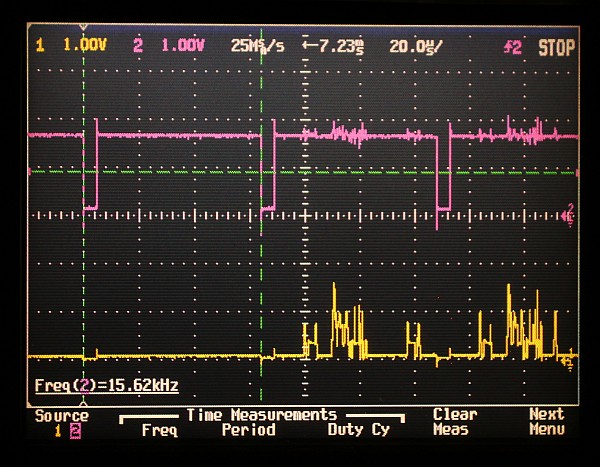The width and height of the screenshot is (600, 467).
Task: Select the channel 2 indicator showing 1.00V
Action: 172,46
